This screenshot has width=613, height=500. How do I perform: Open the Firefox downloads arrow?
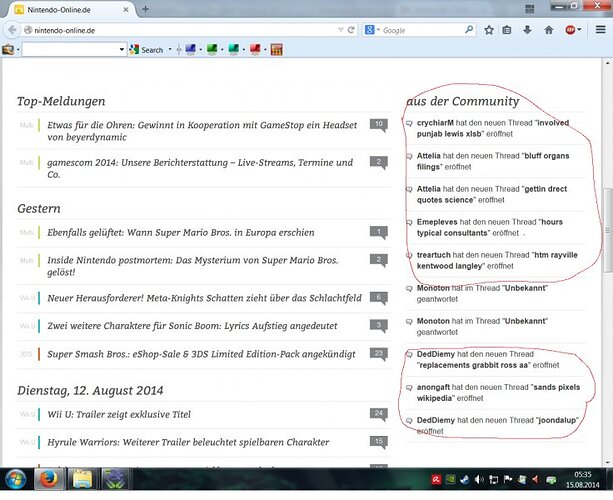click(528, 30)
